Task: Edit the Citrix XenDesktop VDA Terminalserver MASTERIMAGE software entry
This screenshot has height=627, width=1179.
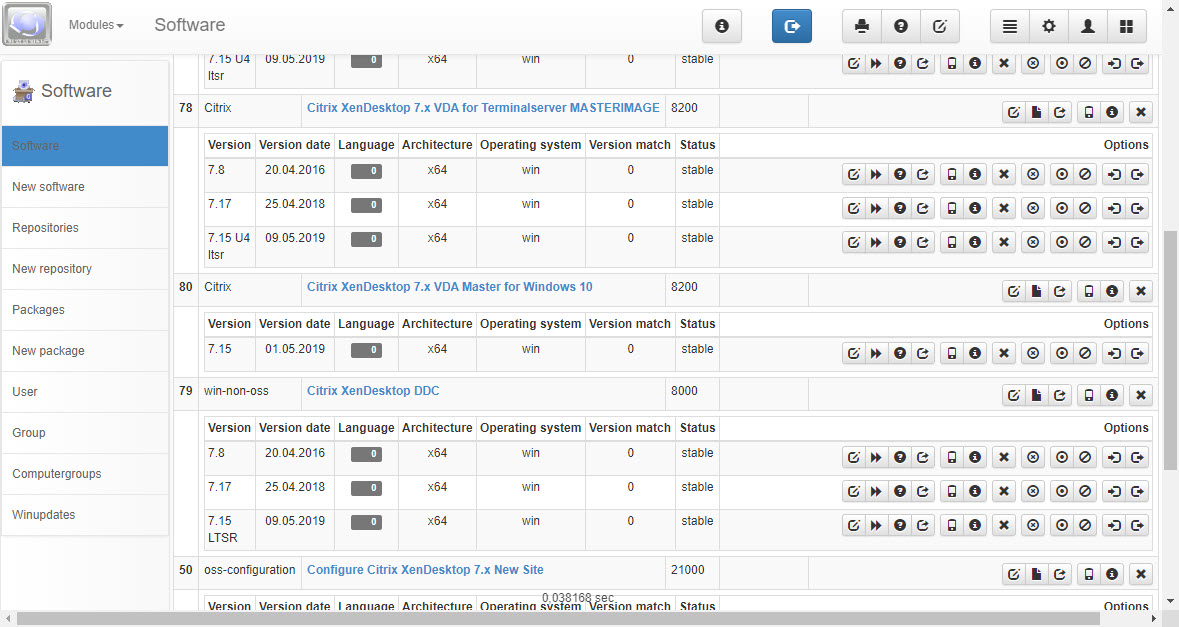Action: pyautogui.click(x=1014, y=113)
